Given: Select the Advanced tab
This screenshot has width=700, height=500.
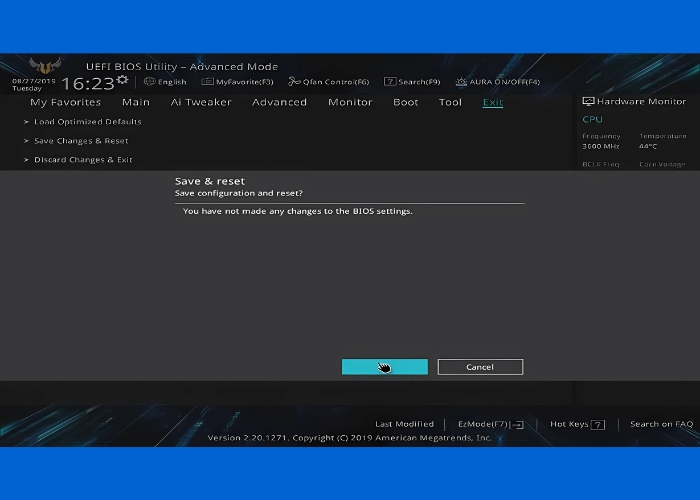Looking at the screenshot, I should [x=279, y=102].
